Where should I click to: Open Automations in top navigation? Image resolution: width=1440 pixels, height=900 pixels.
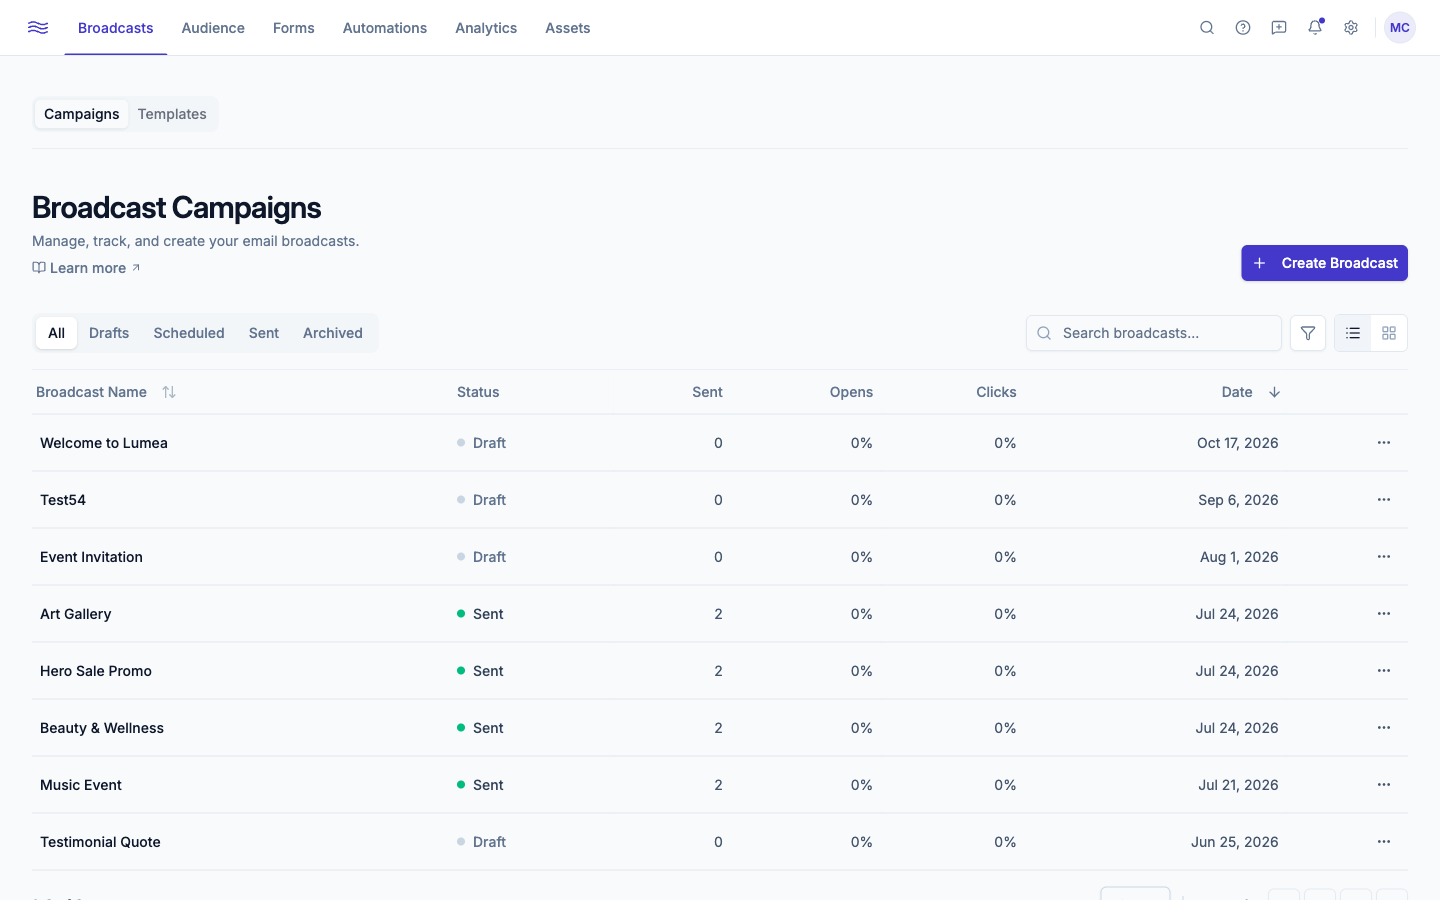(385, 28)
